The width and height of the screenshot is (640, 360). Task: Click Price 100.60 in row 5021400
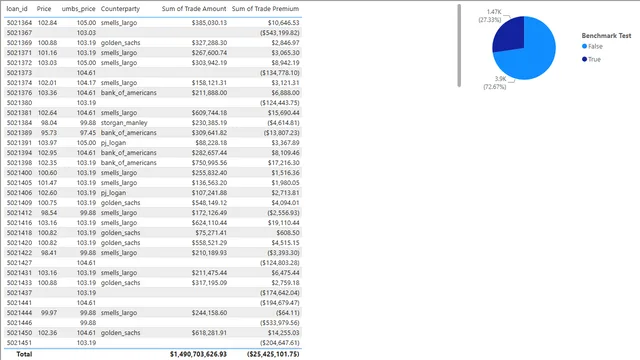pyautogui.click(x=47, y=173)
